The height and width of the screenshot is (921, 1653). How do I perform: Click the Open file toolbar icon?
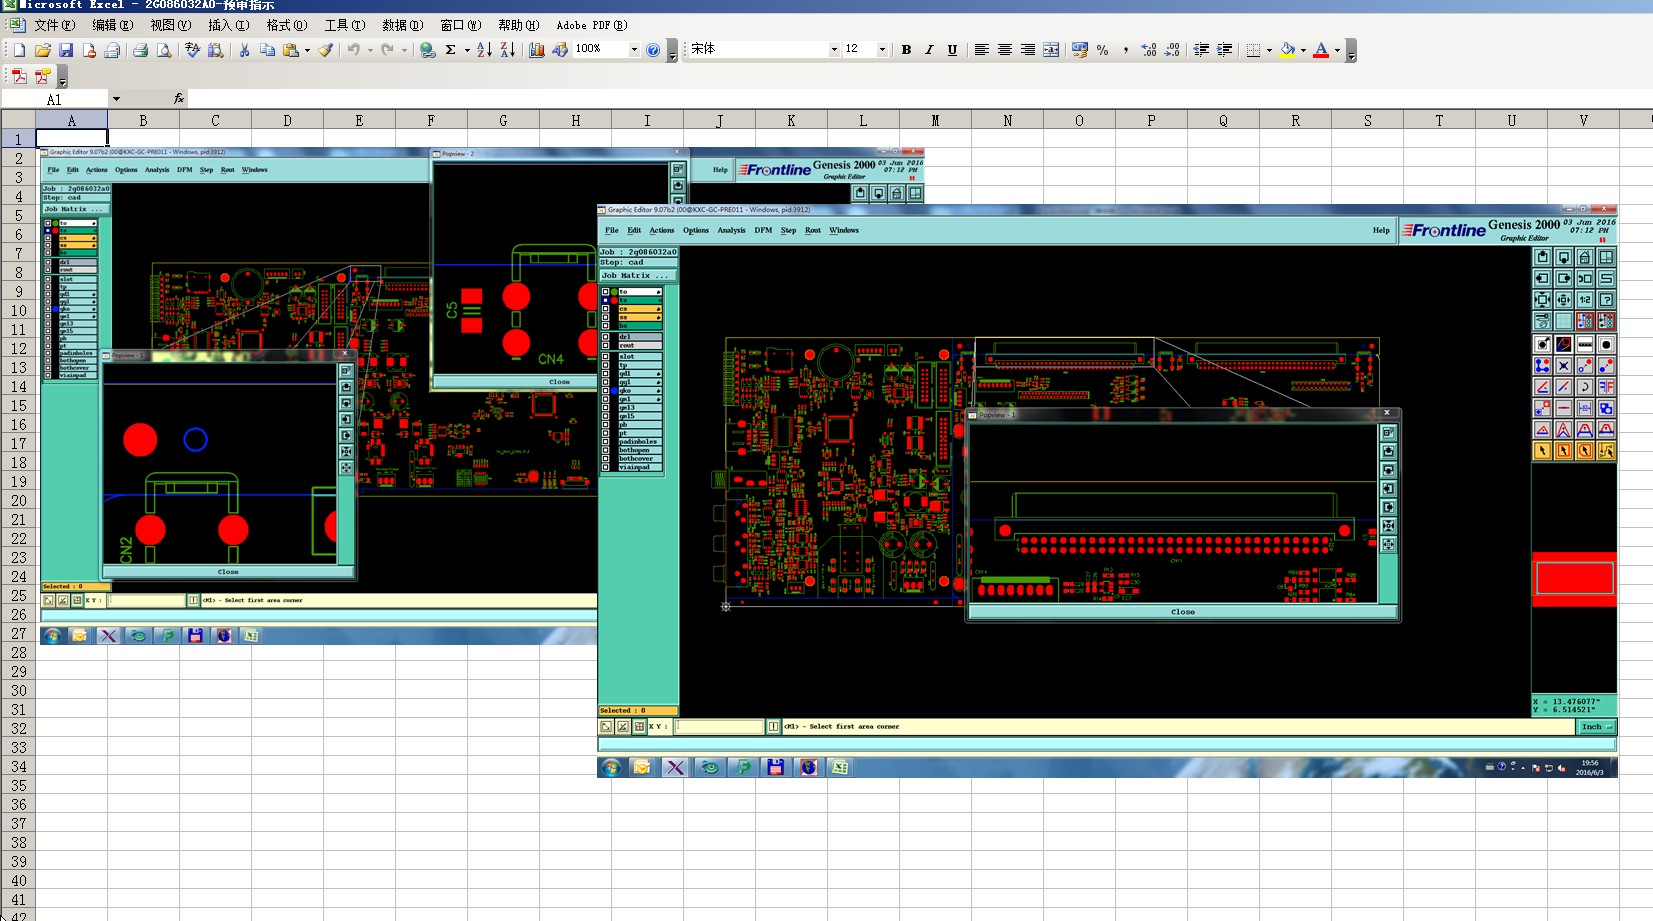42,50
